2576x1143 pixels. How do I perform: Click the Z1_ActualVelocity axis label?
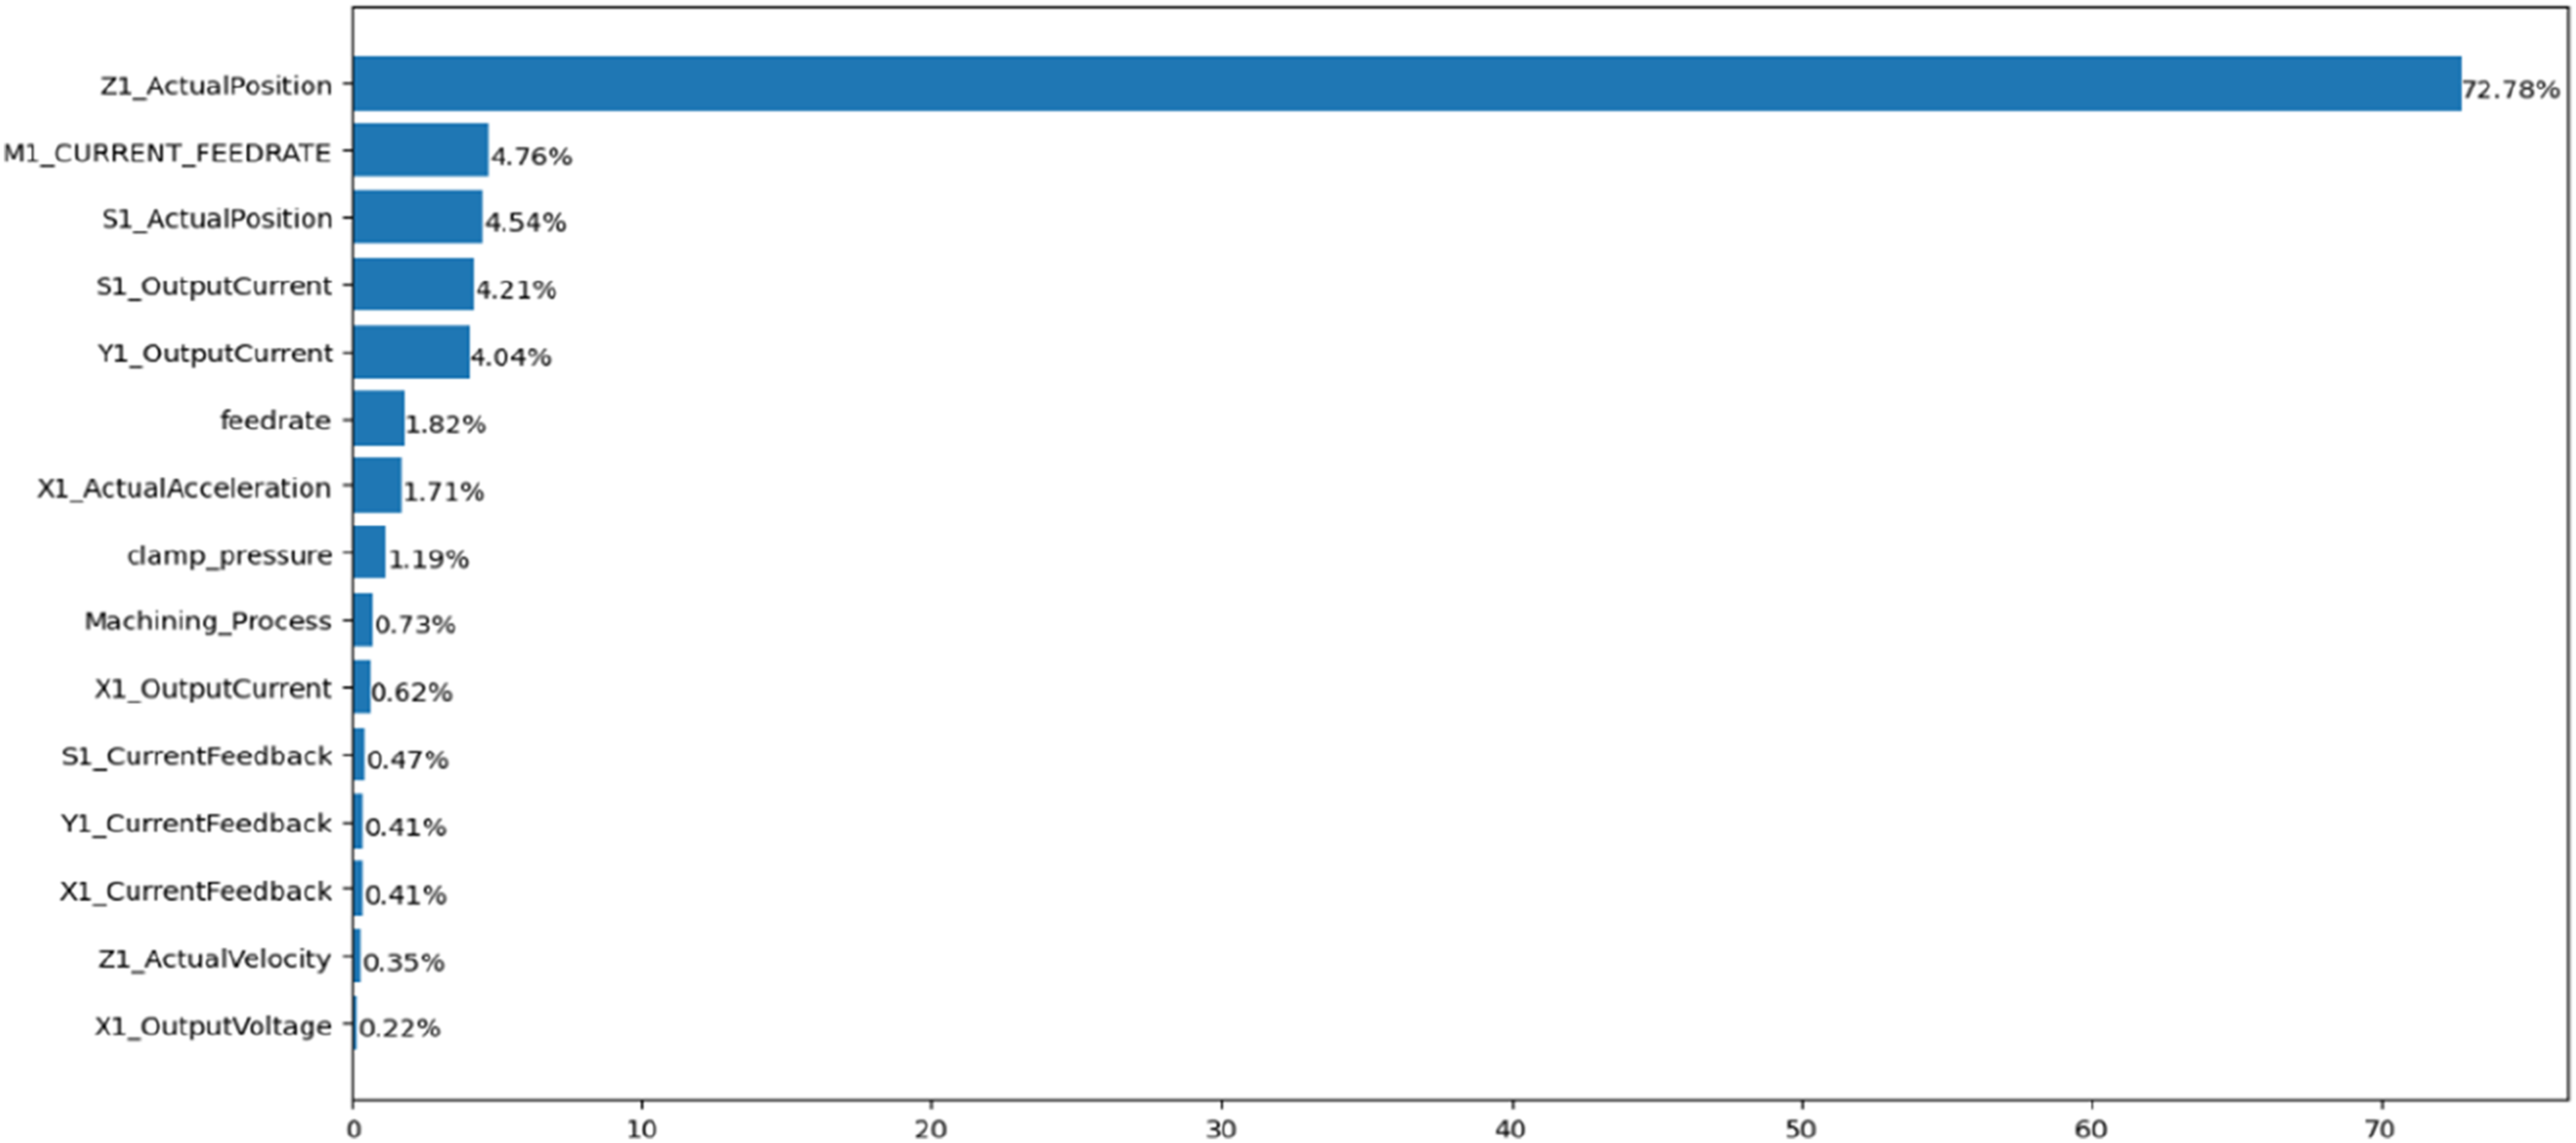coord(214,959)
